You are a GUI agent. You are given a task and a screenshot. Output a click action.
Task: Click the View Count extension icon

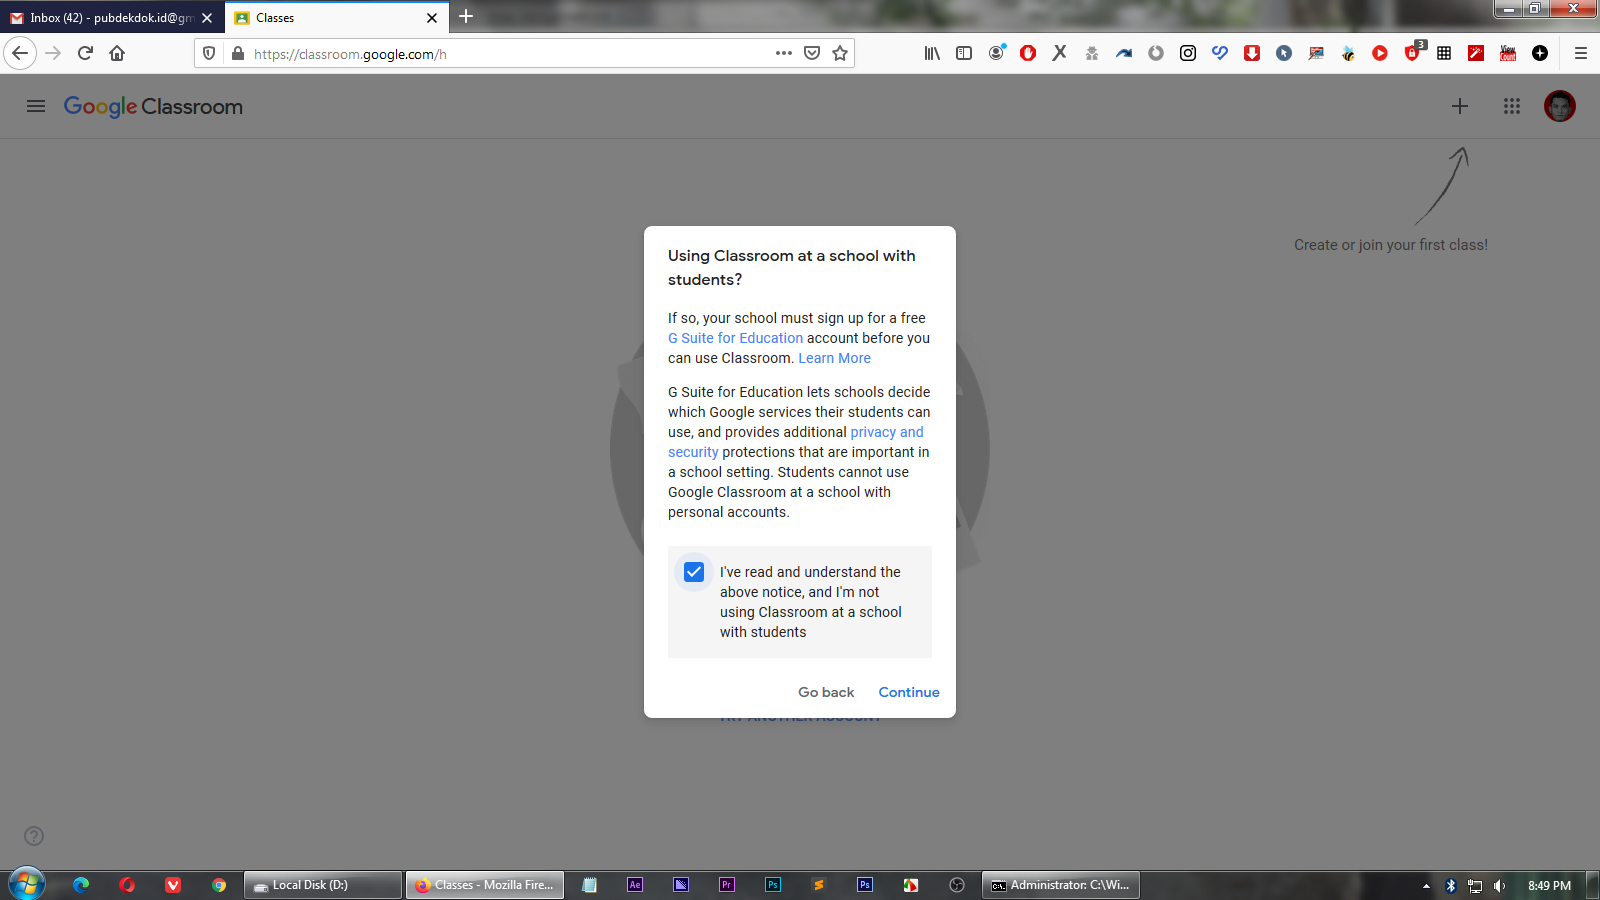[x=1508, y=53]
